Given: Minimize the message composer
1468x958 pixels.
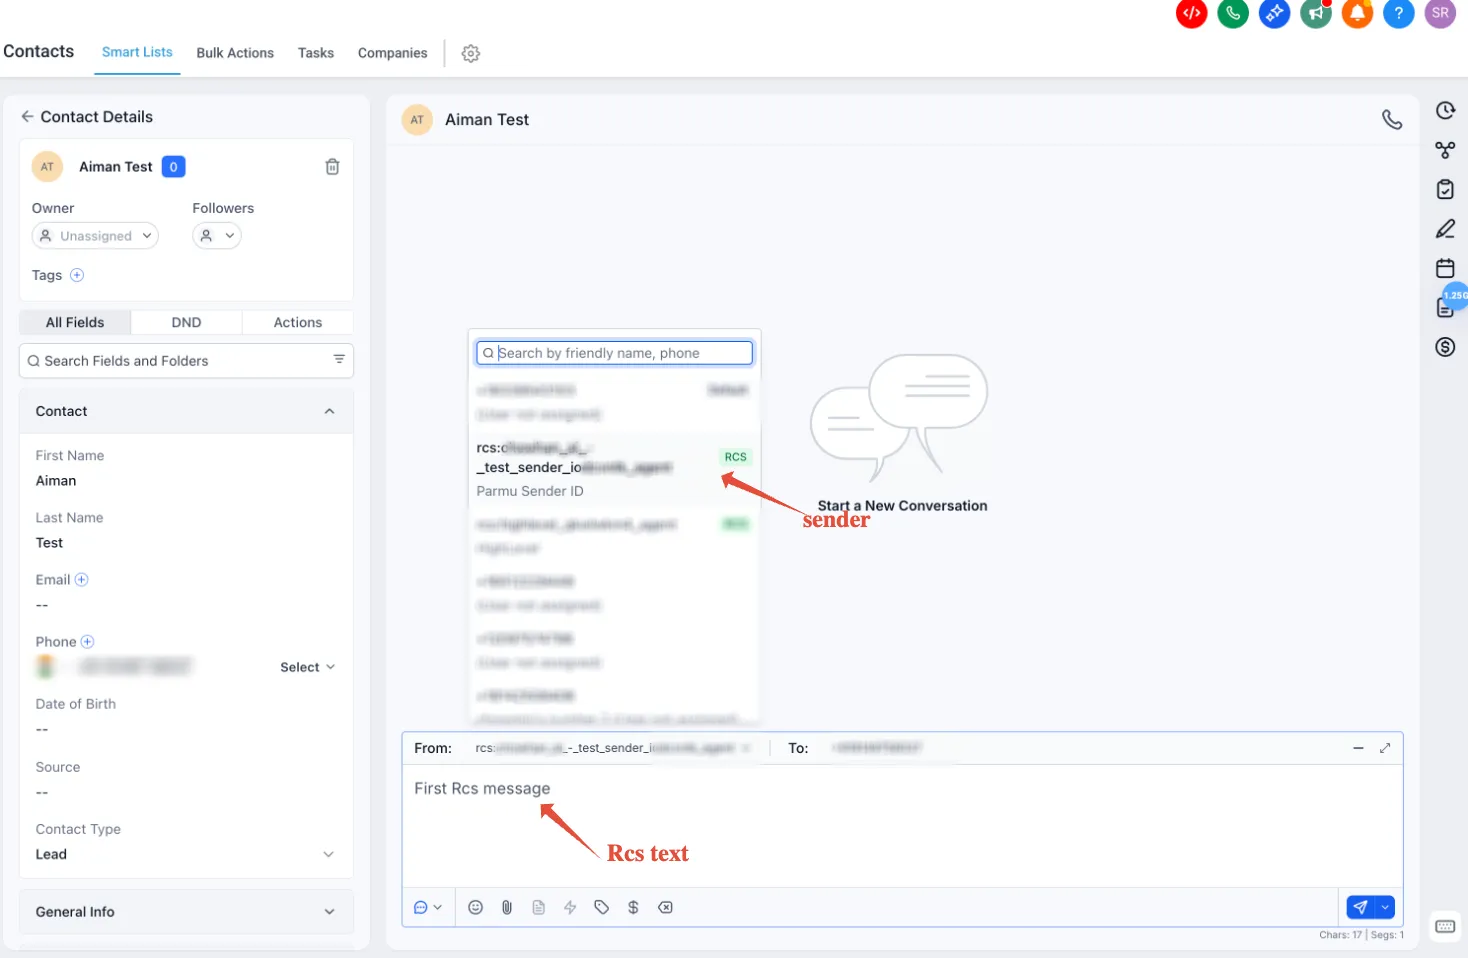Looking at the screenshot, I should click(1358, 748).
